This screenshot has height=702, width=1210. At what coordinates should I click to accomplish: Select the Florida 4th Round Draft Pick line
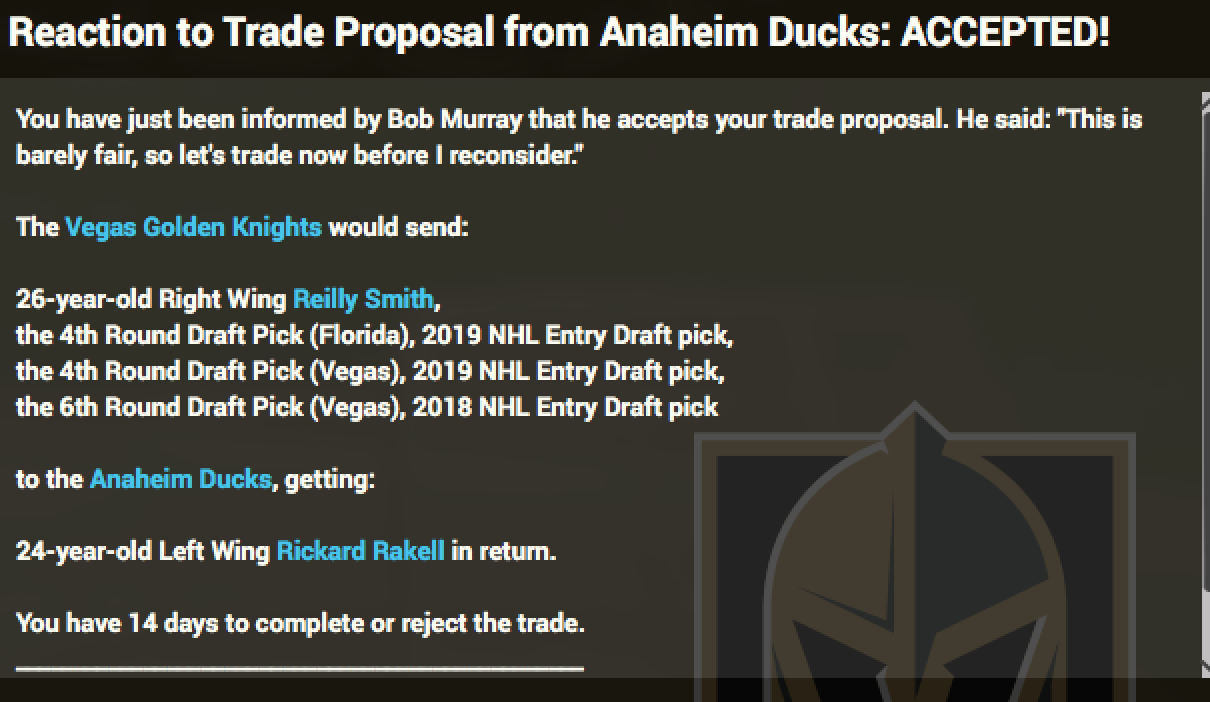(374, 335)
